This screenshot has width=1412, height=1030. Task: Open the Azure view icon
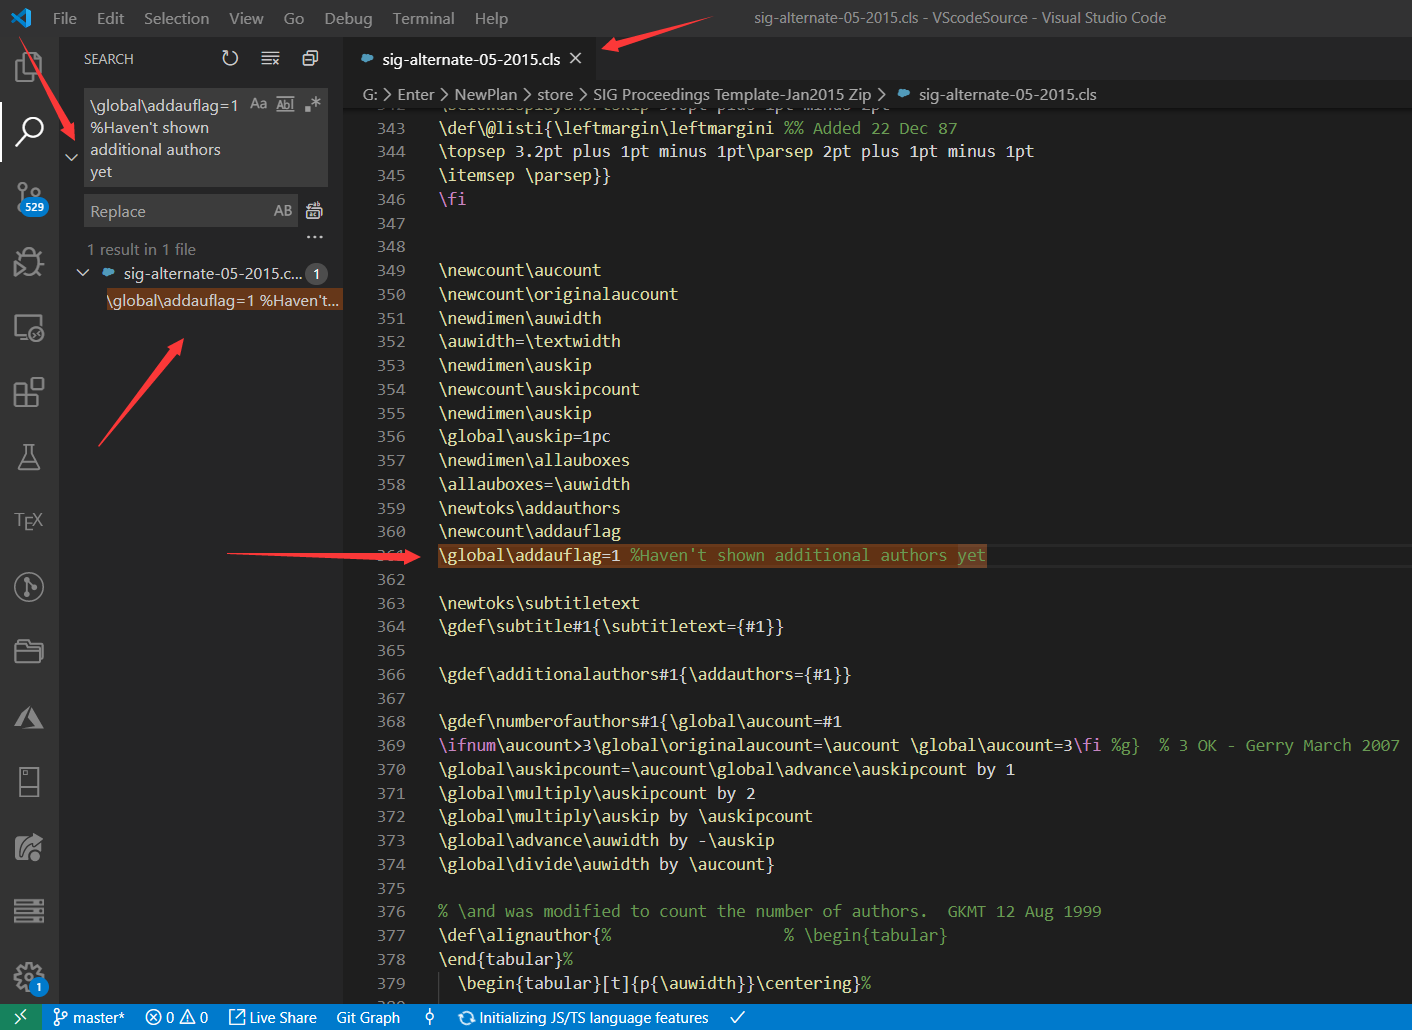click(29, 717)
